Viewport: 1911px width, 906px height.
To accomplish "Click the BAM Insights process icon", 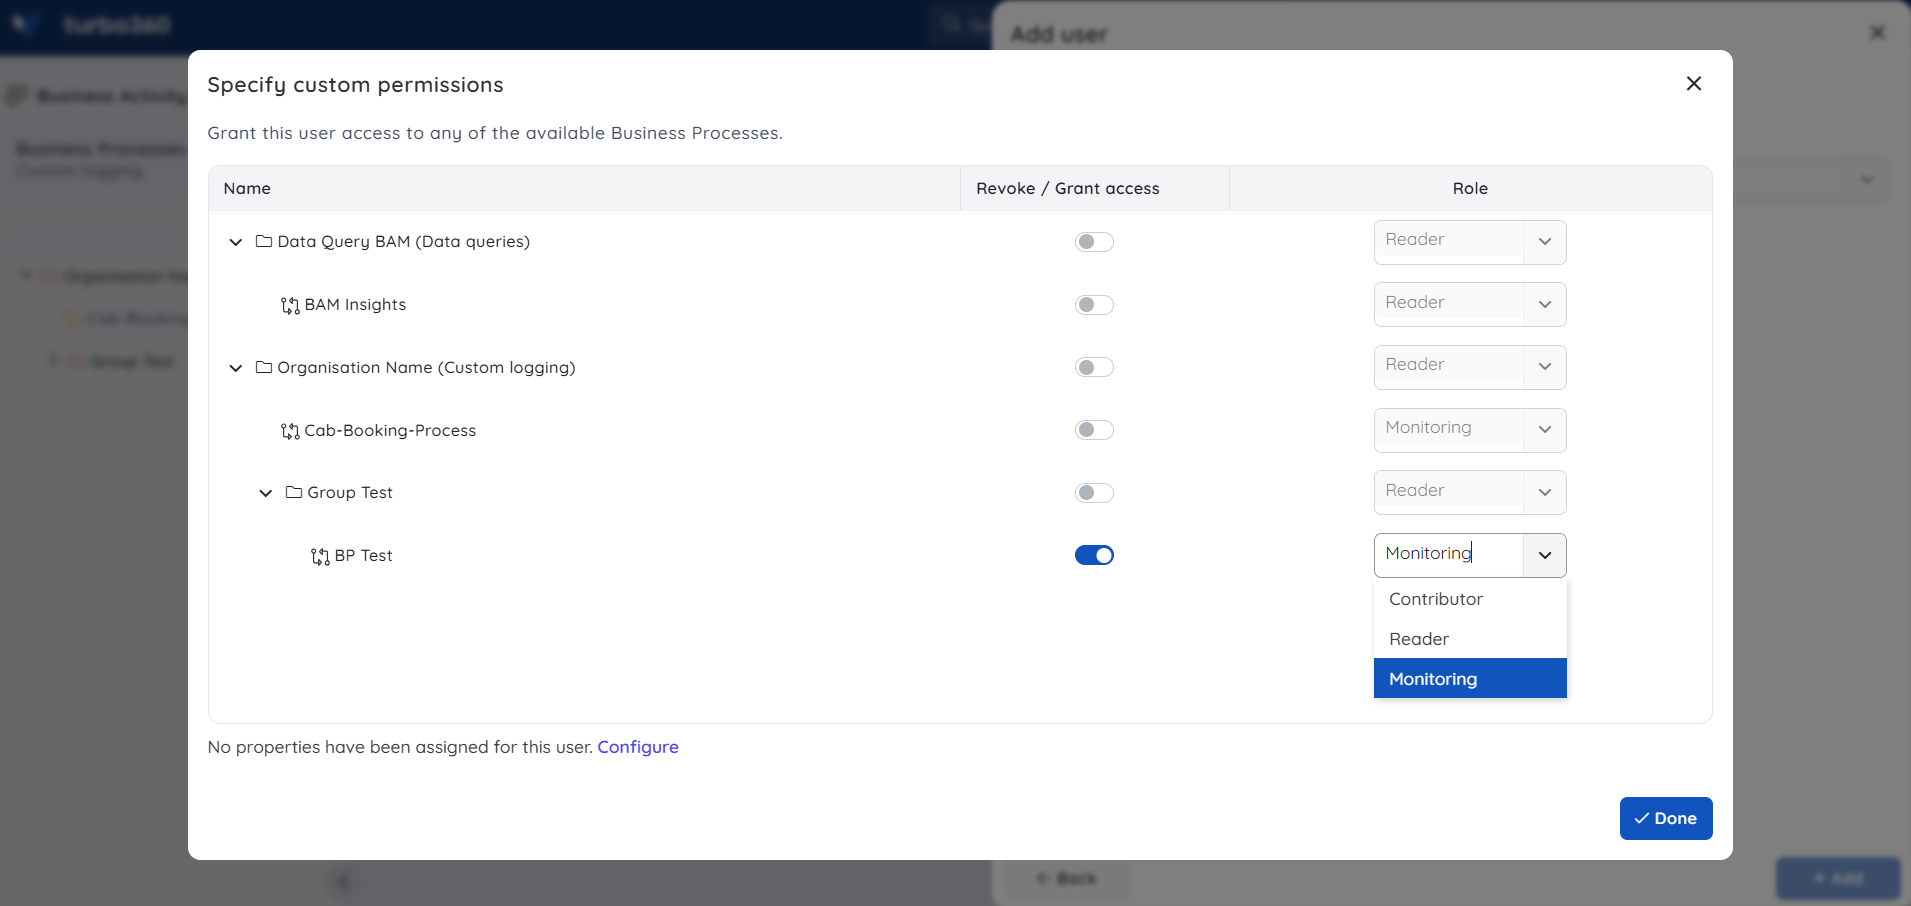I will click(x=290, y=305).
